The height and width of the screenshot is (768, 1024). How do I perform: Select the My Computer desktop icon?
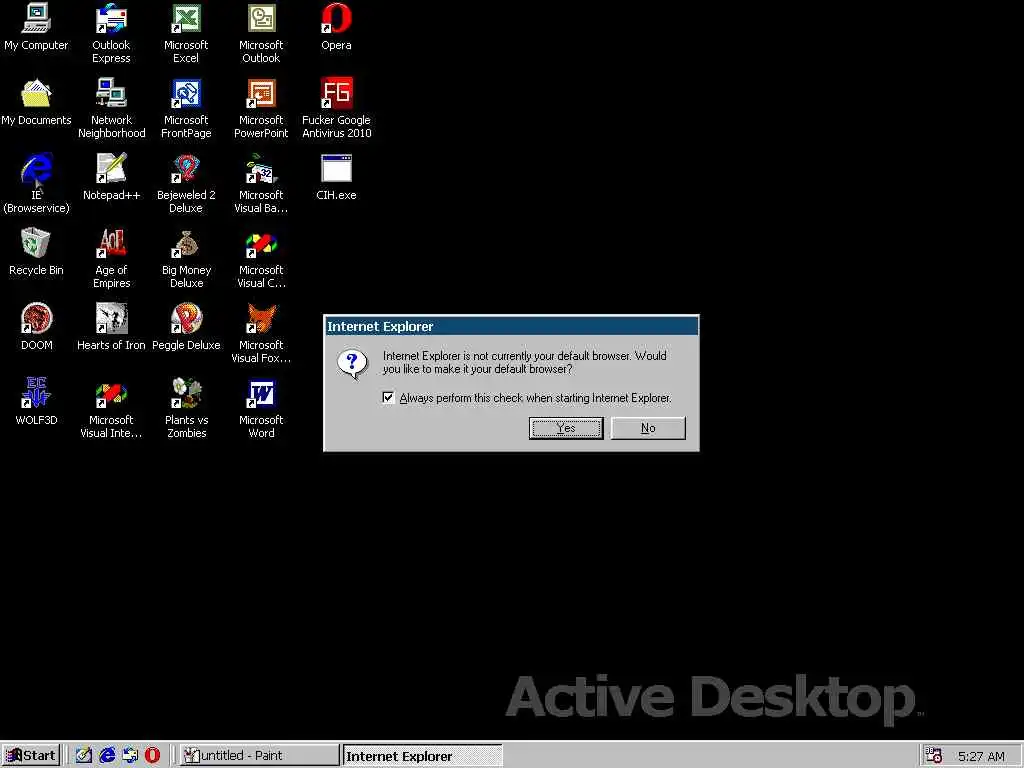[36, 18]
